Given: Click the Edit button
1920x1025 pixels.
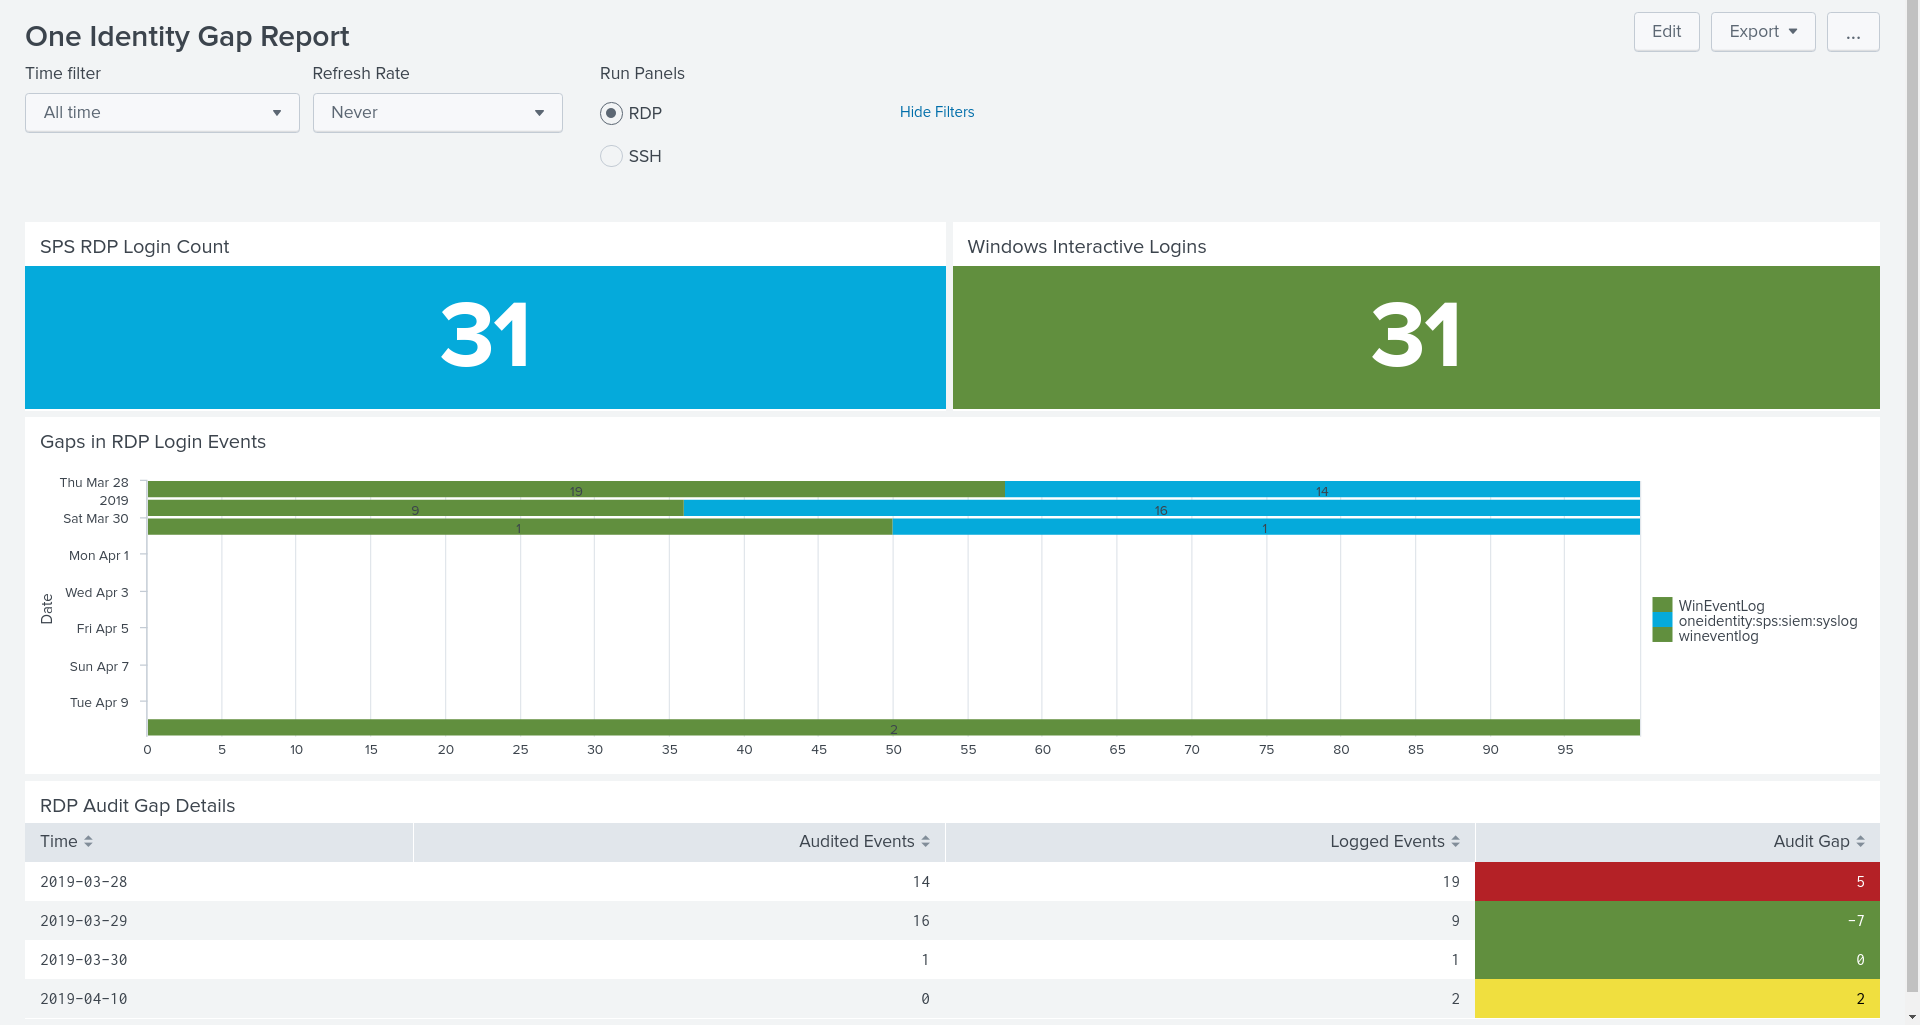Looking at the screenshot, I should tap(1666, 32).
